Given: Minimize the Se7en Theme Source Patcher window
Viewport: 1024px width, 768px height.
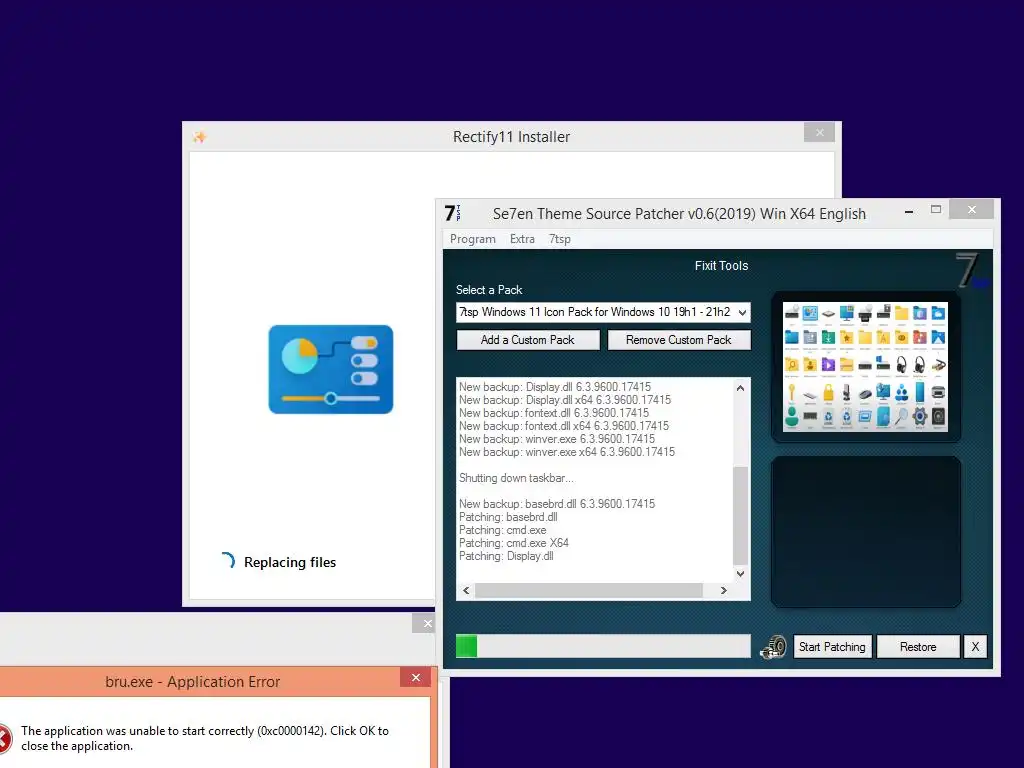Looking at the screenshot, I should click(x=908, y=212).
